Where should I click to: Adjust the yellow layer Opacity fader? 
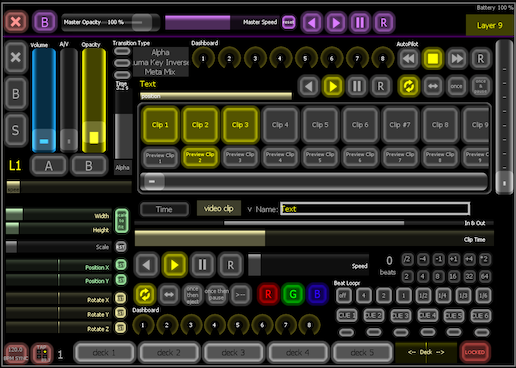[94, 100]
